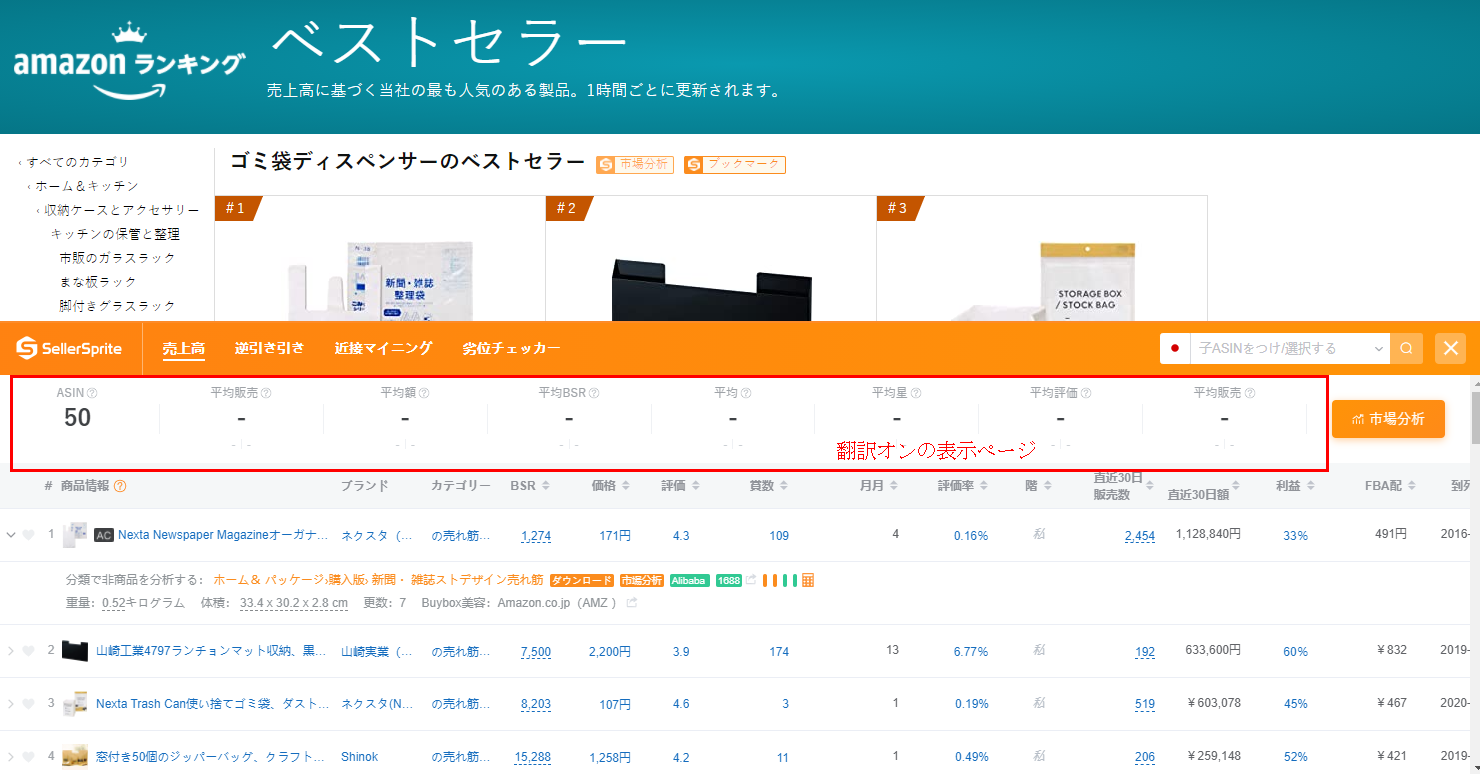Open the 子ASIN select dropdown

[1289, 348]
